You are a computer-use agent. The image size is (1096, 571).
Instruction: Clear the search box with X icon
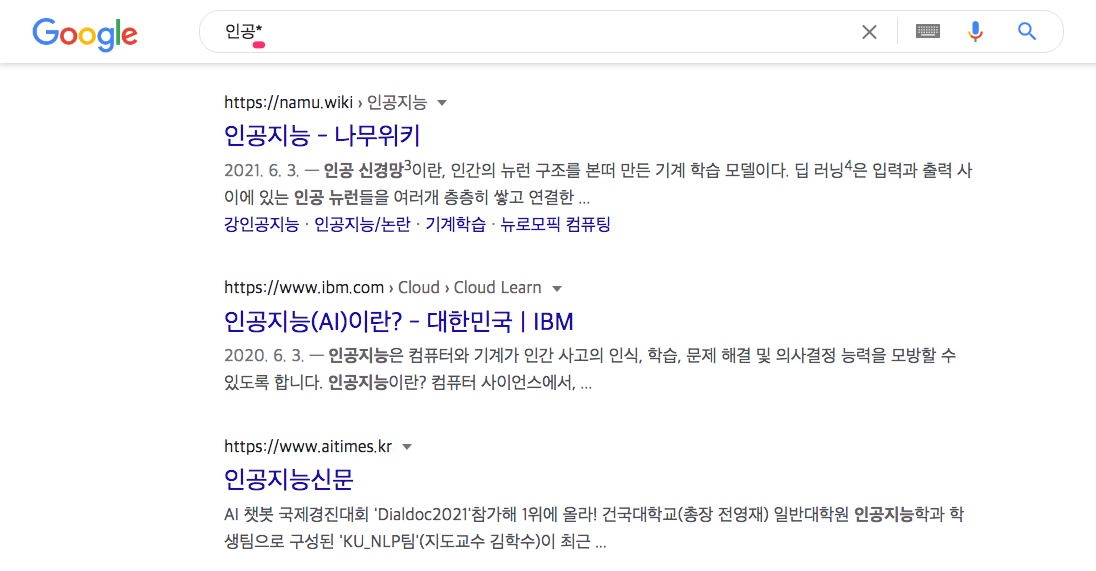click(x=869, y=32)
